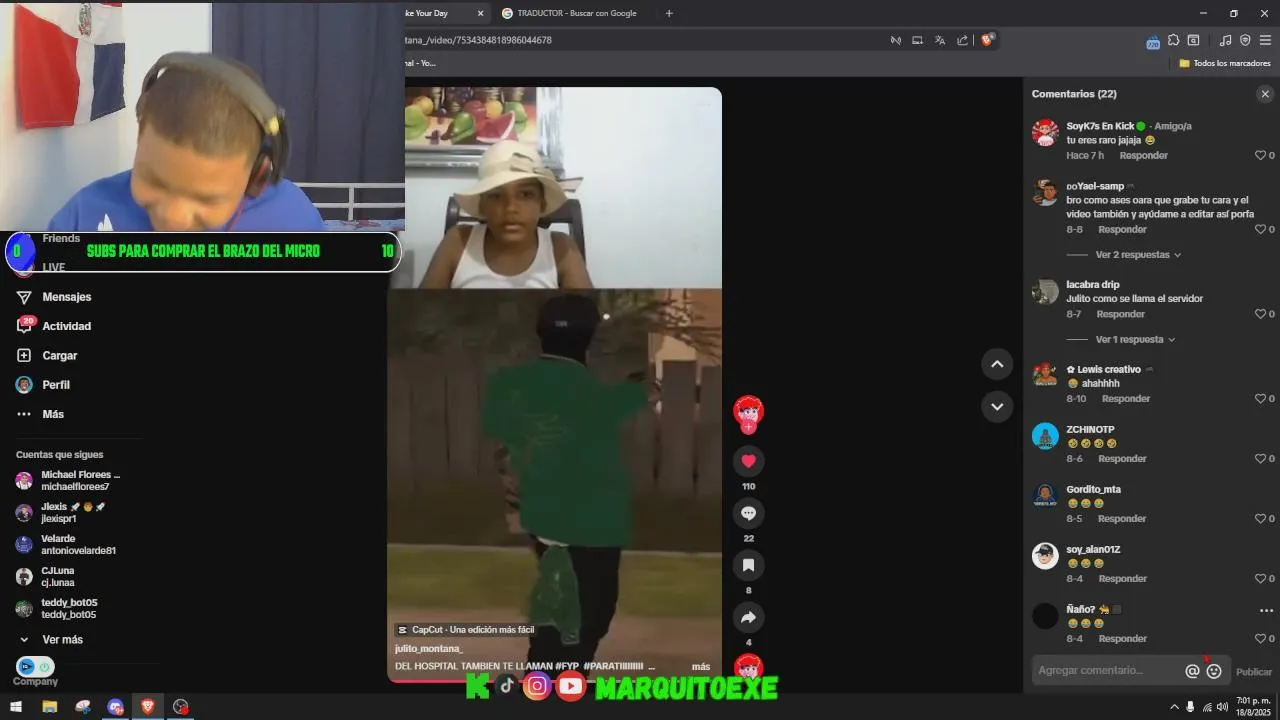Like Gordito_mta's comment

(x=1261, y=518)
